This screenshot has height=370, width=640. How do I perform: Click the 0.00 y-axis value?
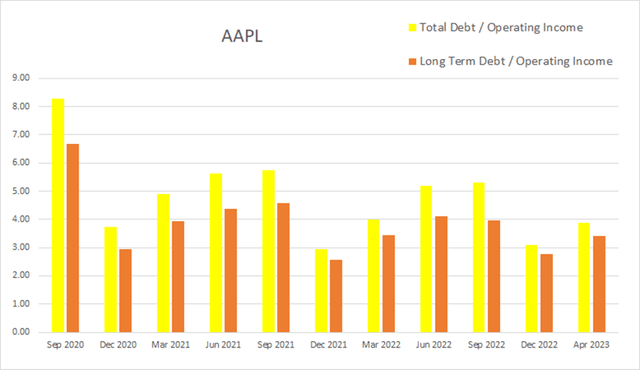click(x=21, y=332)
